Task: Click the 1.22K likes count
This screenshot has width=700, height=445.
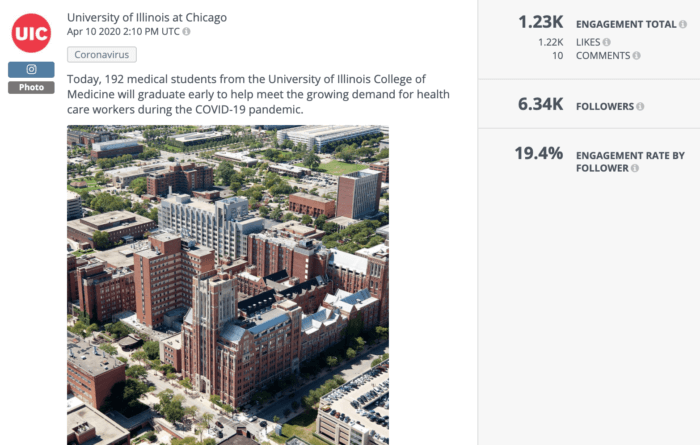Action: point(550,42)
